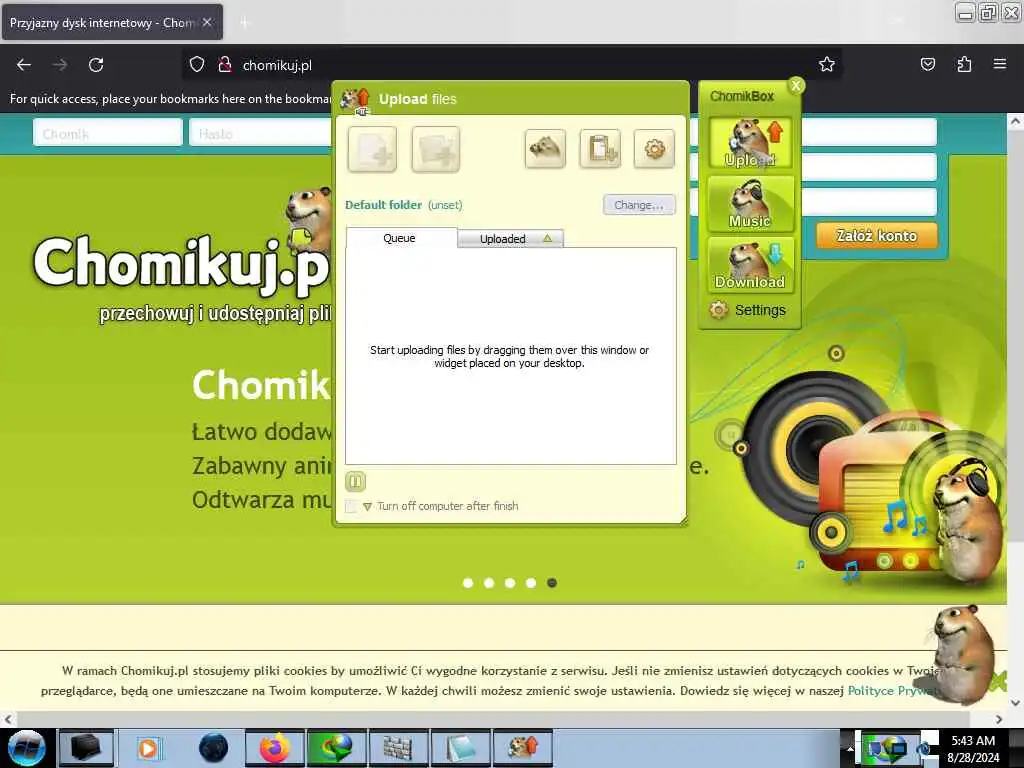Focus the Hasło password field

pyautogui.click(x=261, y=133)
